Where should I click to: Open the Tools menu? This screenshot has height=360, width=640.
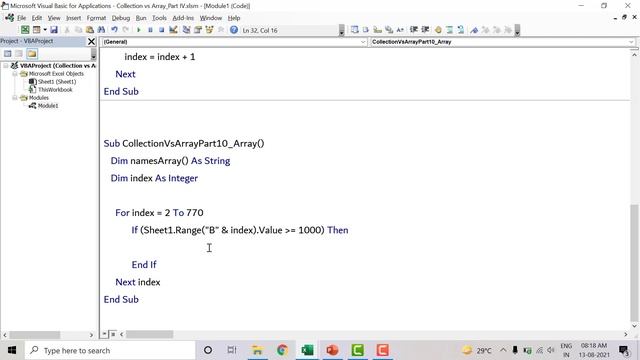159,18
